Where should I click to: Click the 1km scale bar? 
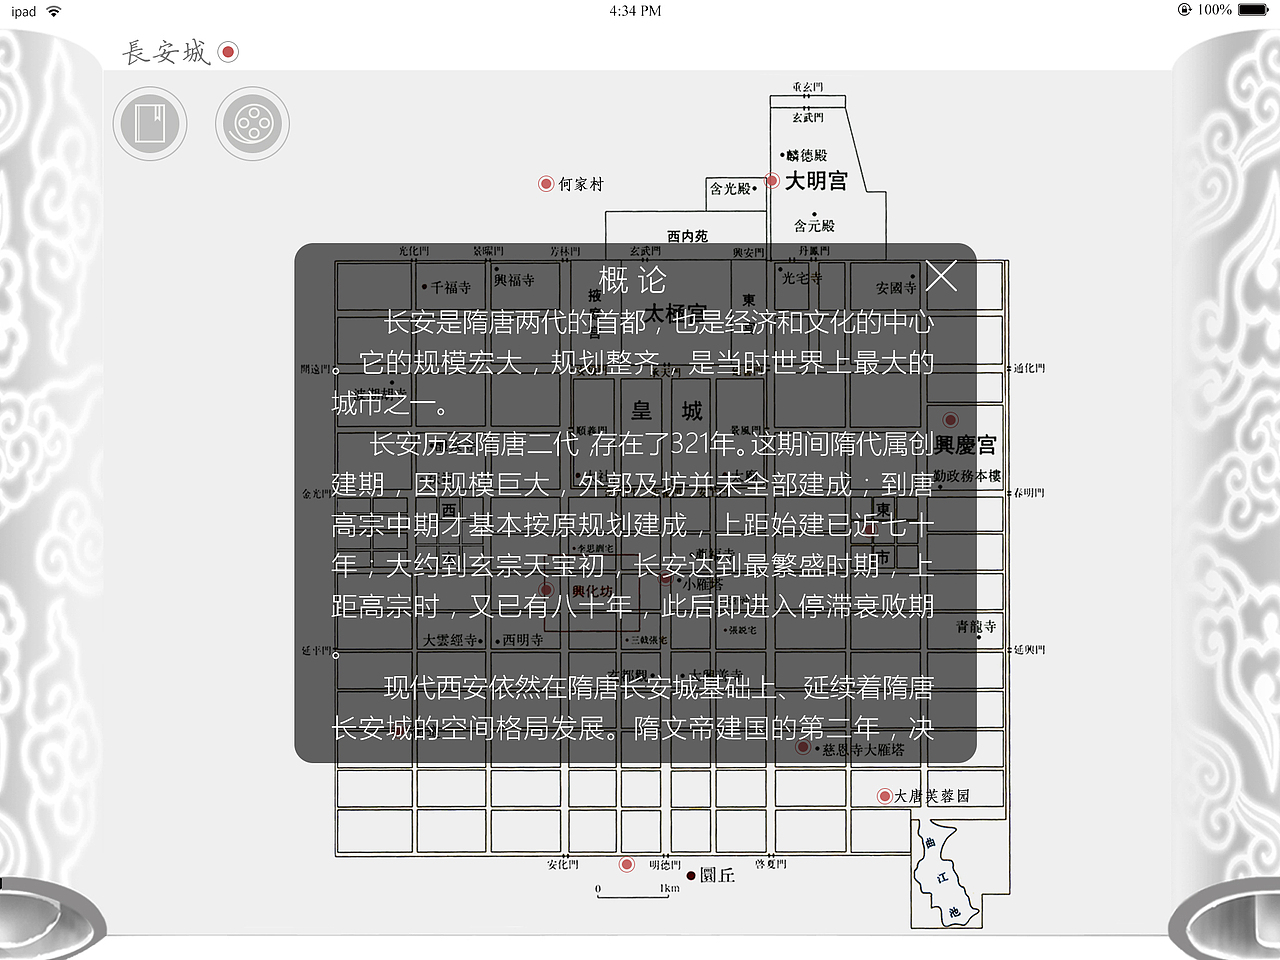click(636, 891)
